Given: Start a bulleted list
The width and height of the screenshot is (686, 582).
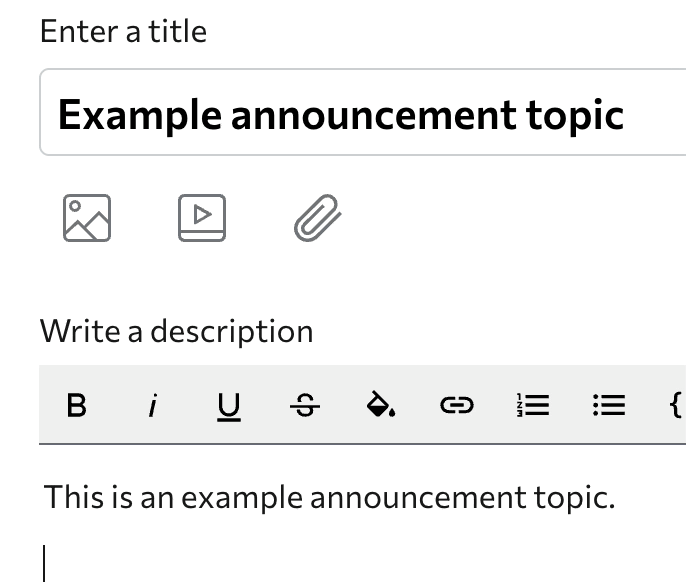Looking at the screenshot, I should 609,405.
